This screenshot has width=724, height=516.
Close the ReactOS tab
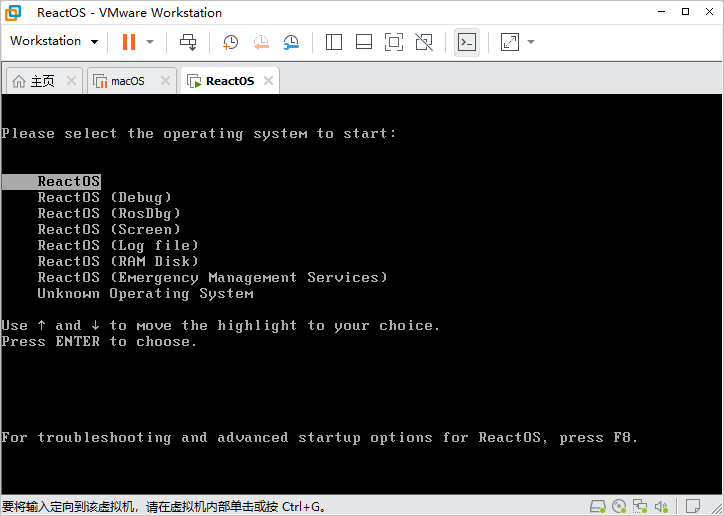point(268,81)
